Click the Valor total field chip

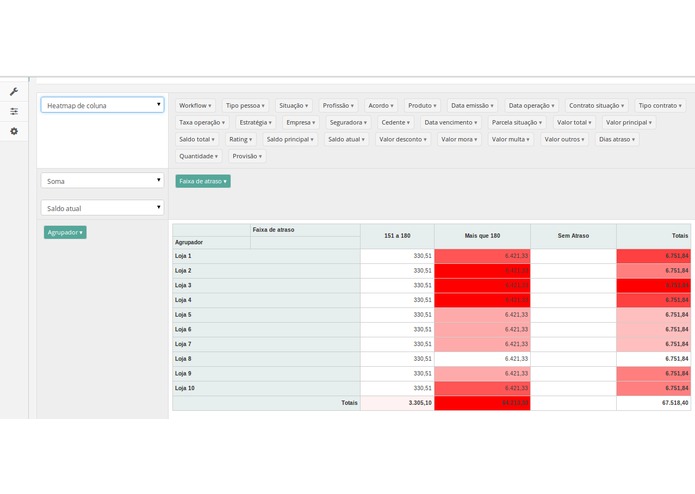coord(574,122)
